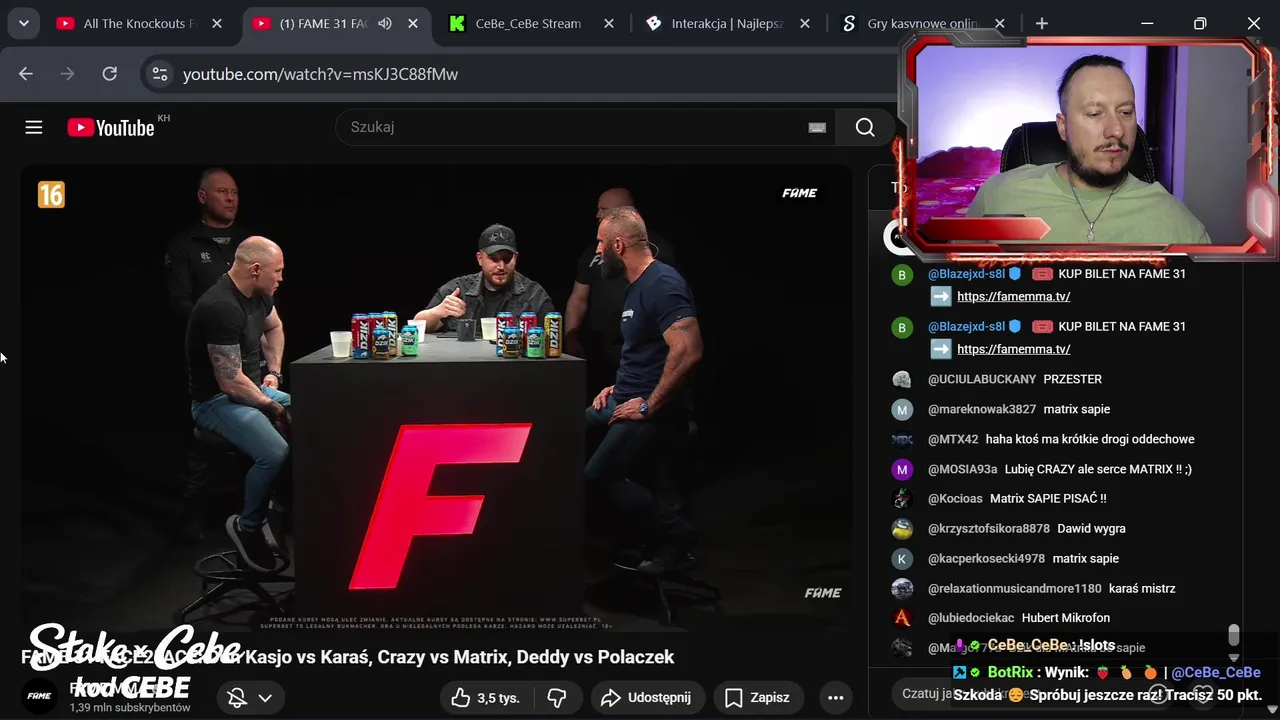
Task: Click @Kocioas chat username
Action: pos(955,498)
